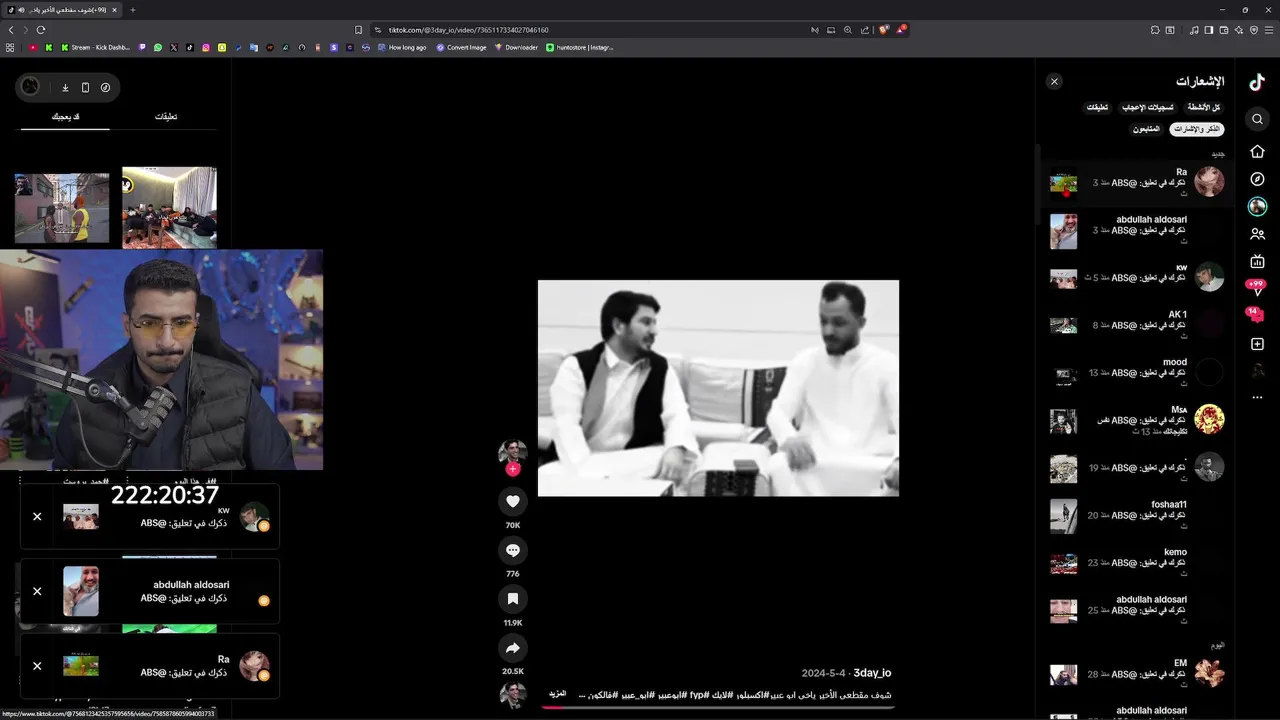Click the upload plus icon in sidebar
The height and width of the screenshot is (720, 1280).
1257,344
